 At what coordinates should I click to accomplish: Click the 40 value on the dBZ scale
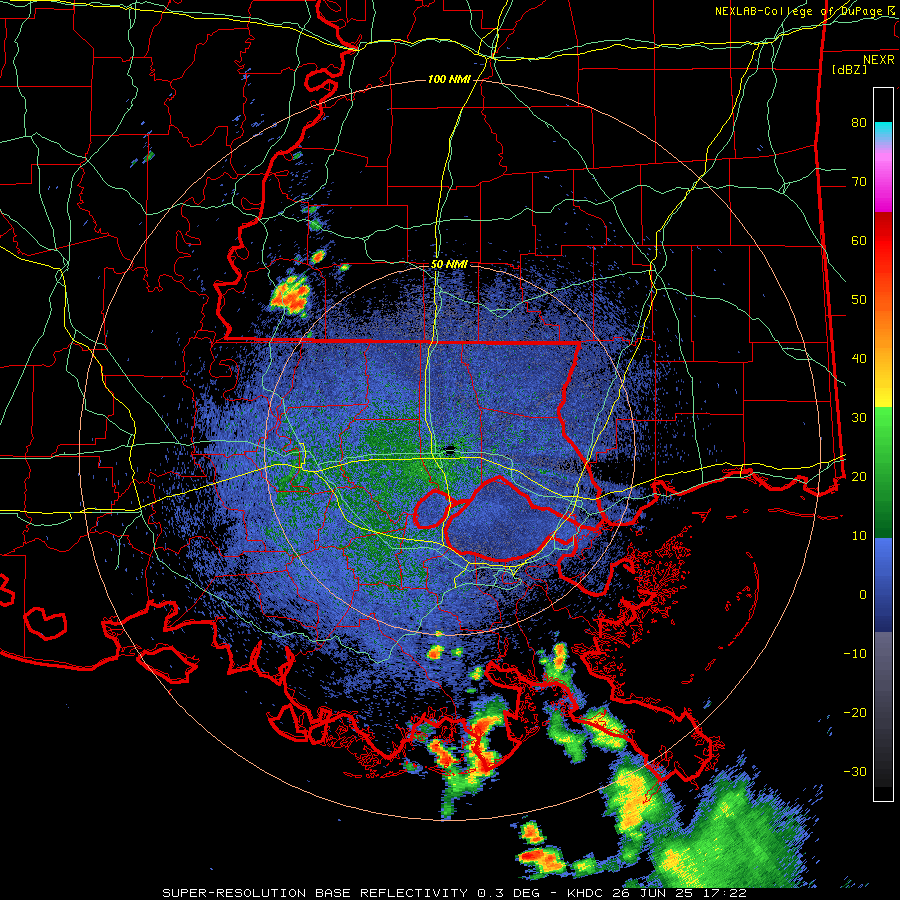859,359
